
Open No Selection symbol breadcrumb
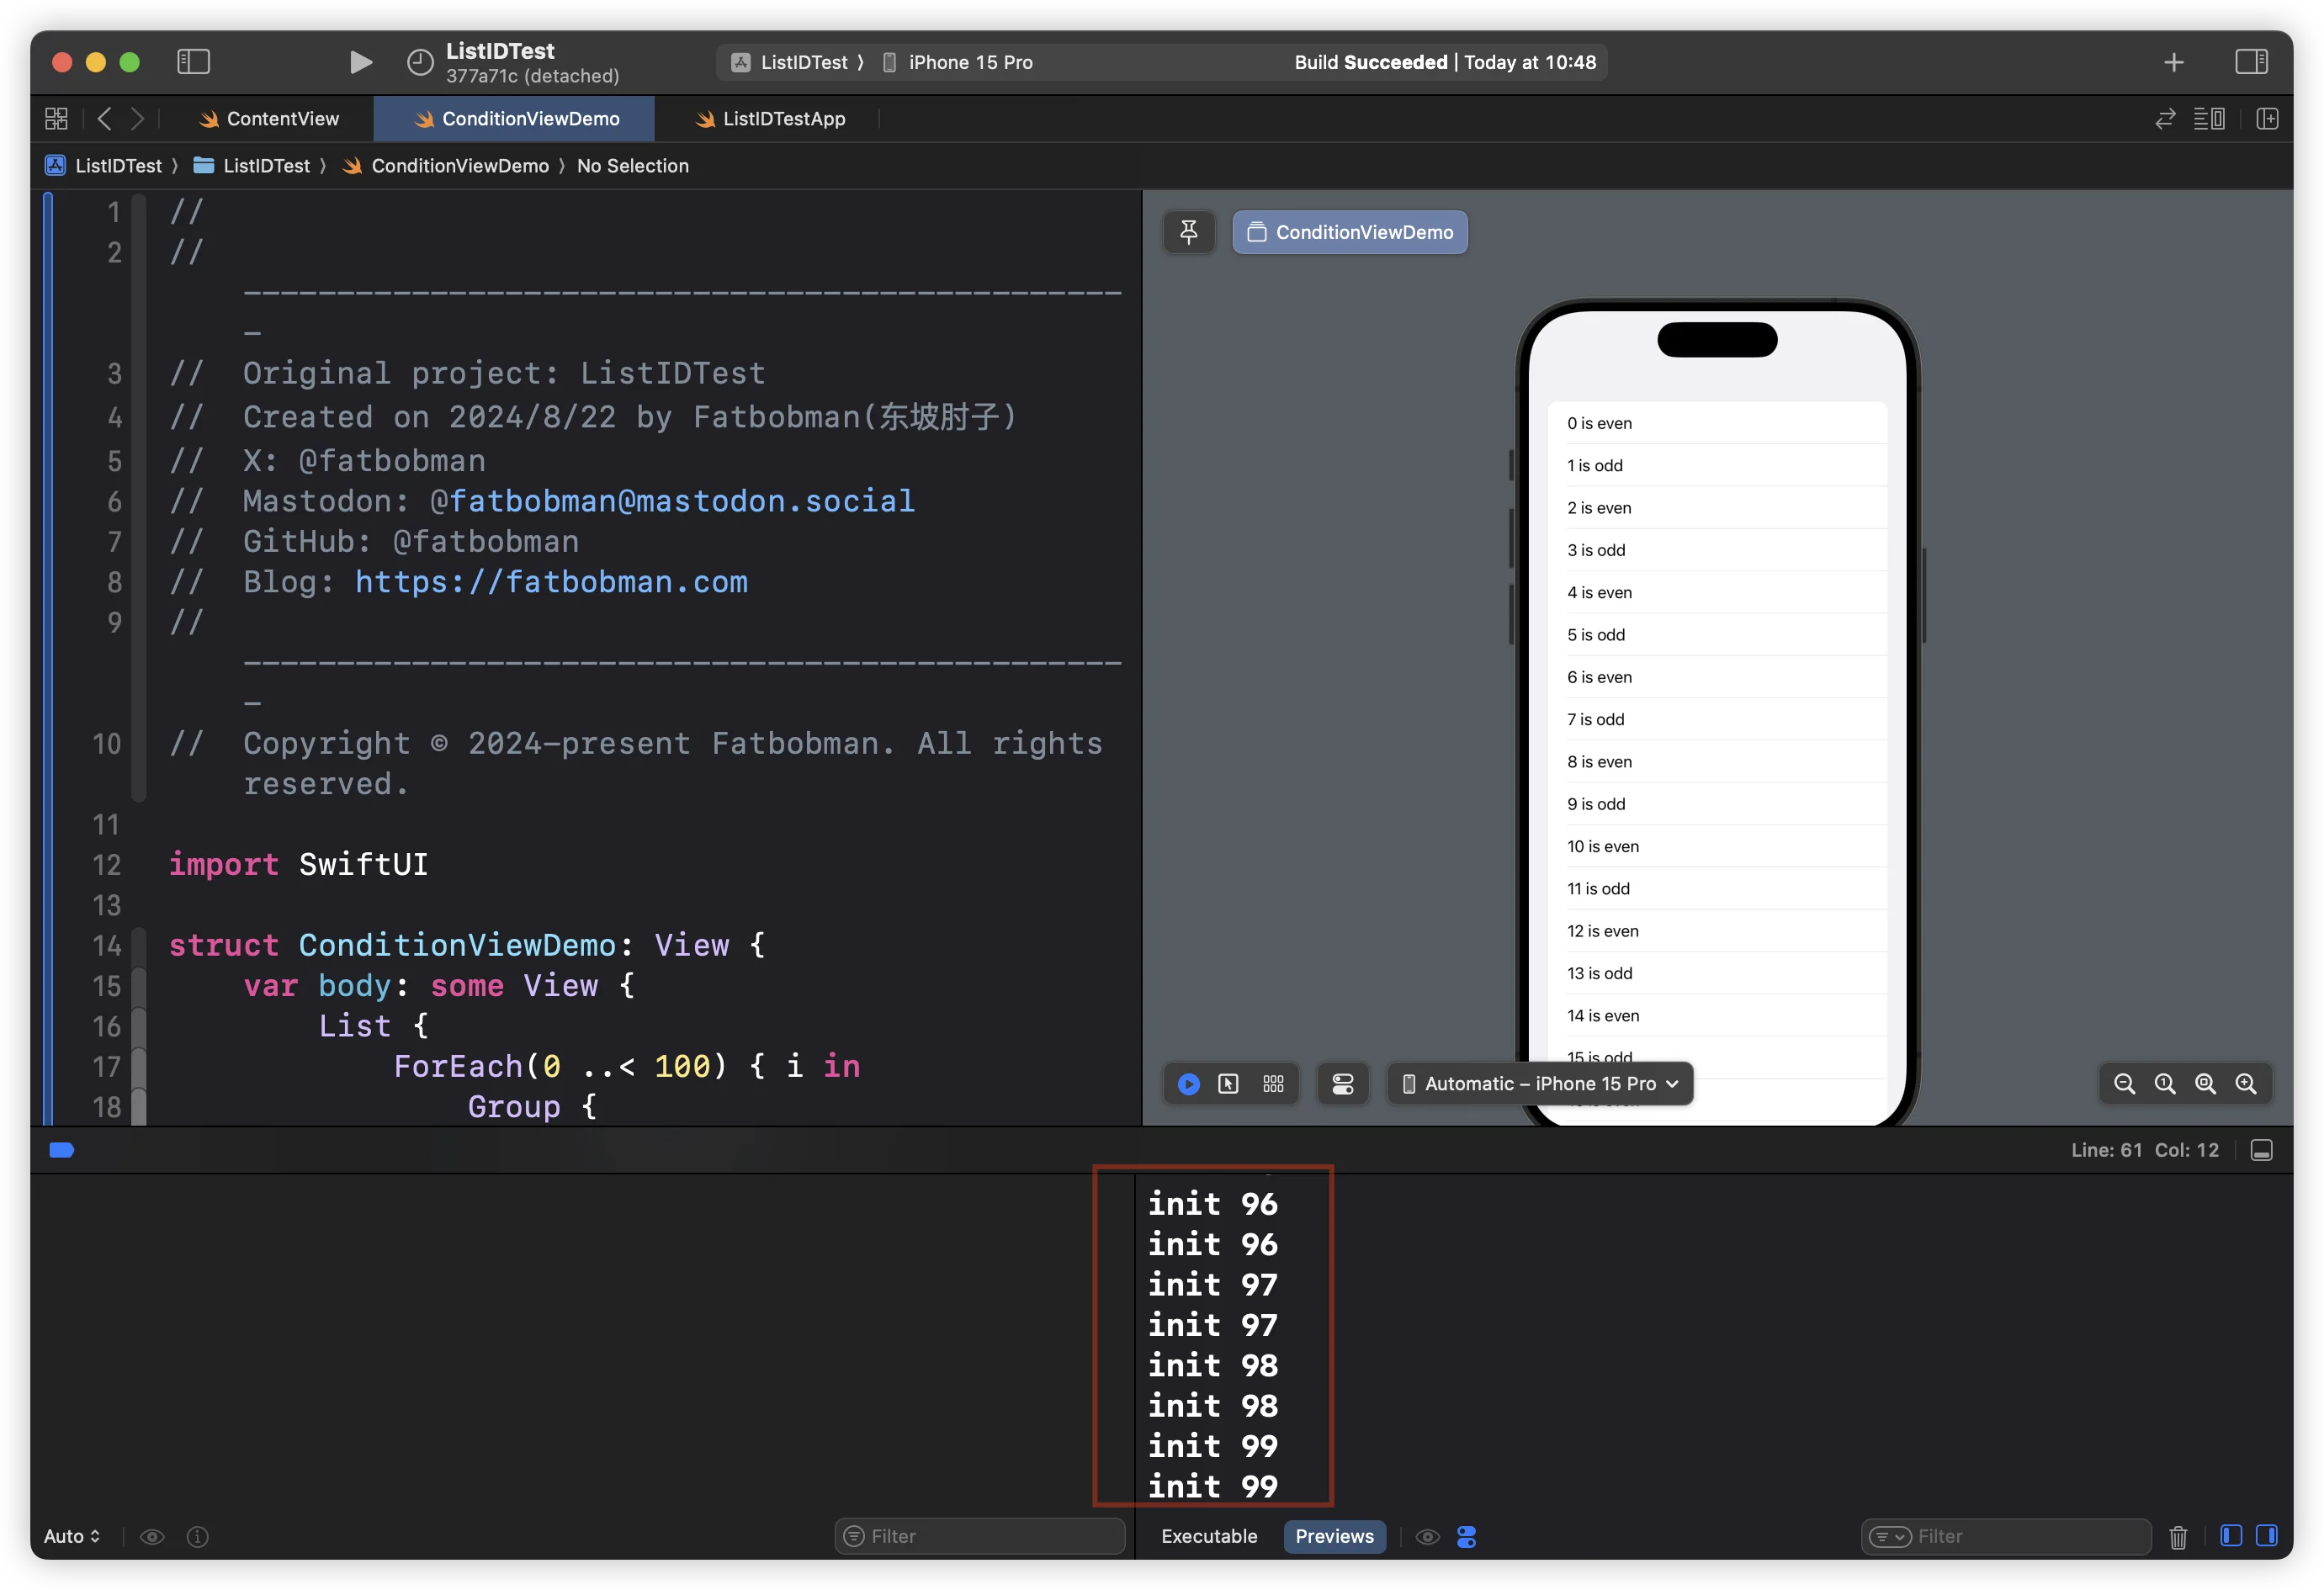click(633, 166)
